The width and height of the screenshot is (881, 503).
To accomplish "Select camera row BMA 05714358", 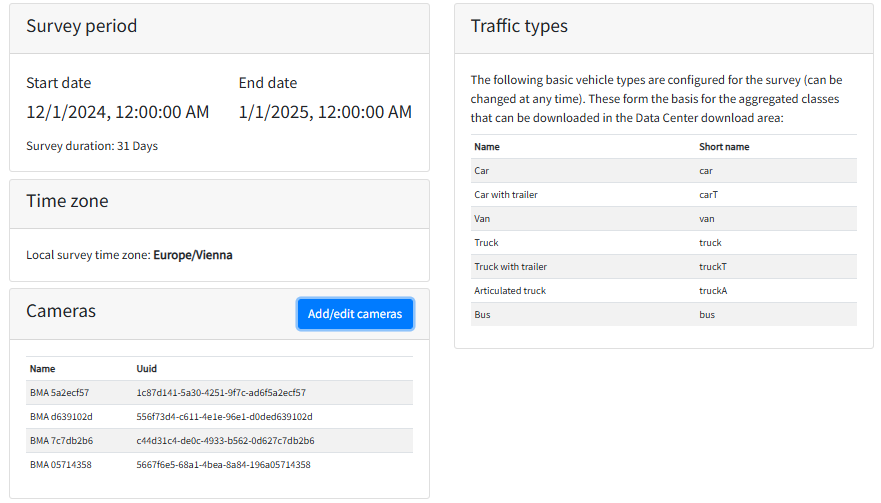I will 219,465.
